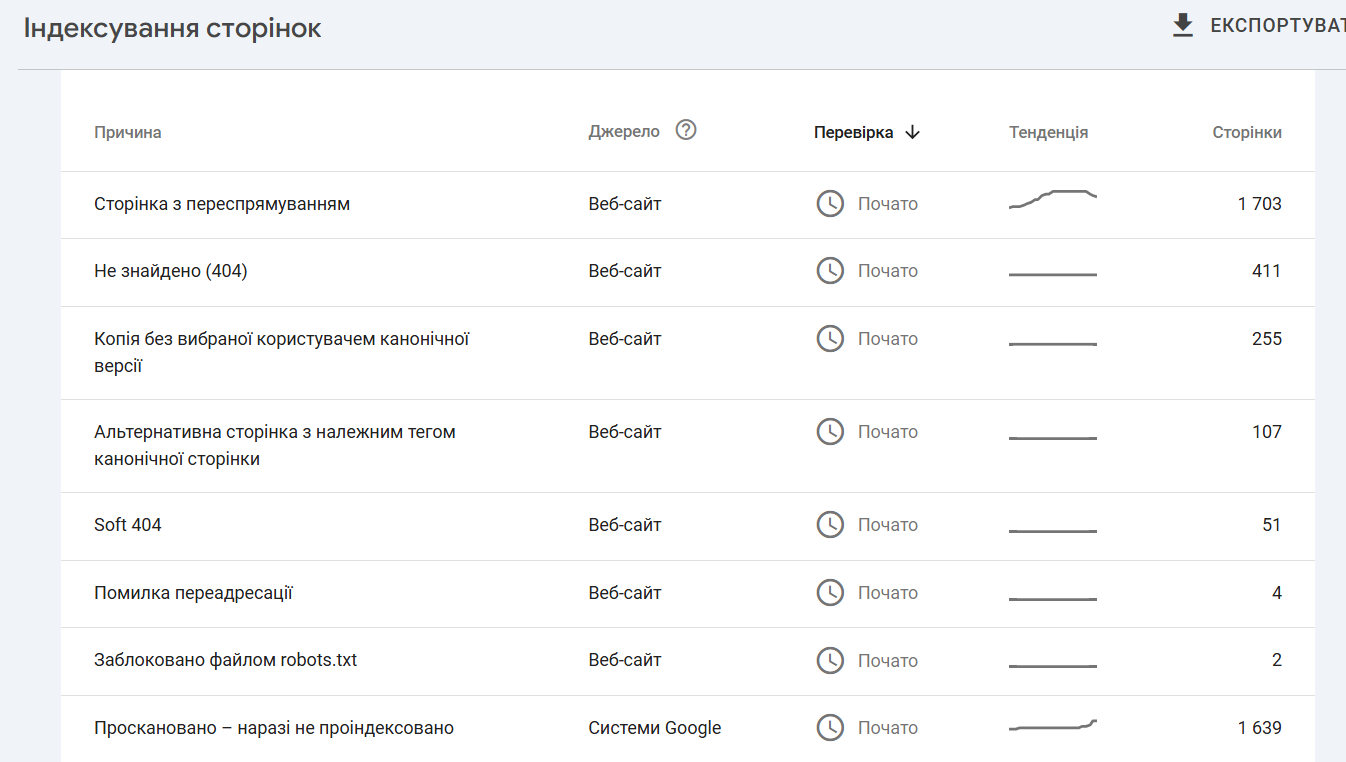This screenshot has width=1346, height=762.
Task: Click the Сторінки column header
Action: (1246, 132)
